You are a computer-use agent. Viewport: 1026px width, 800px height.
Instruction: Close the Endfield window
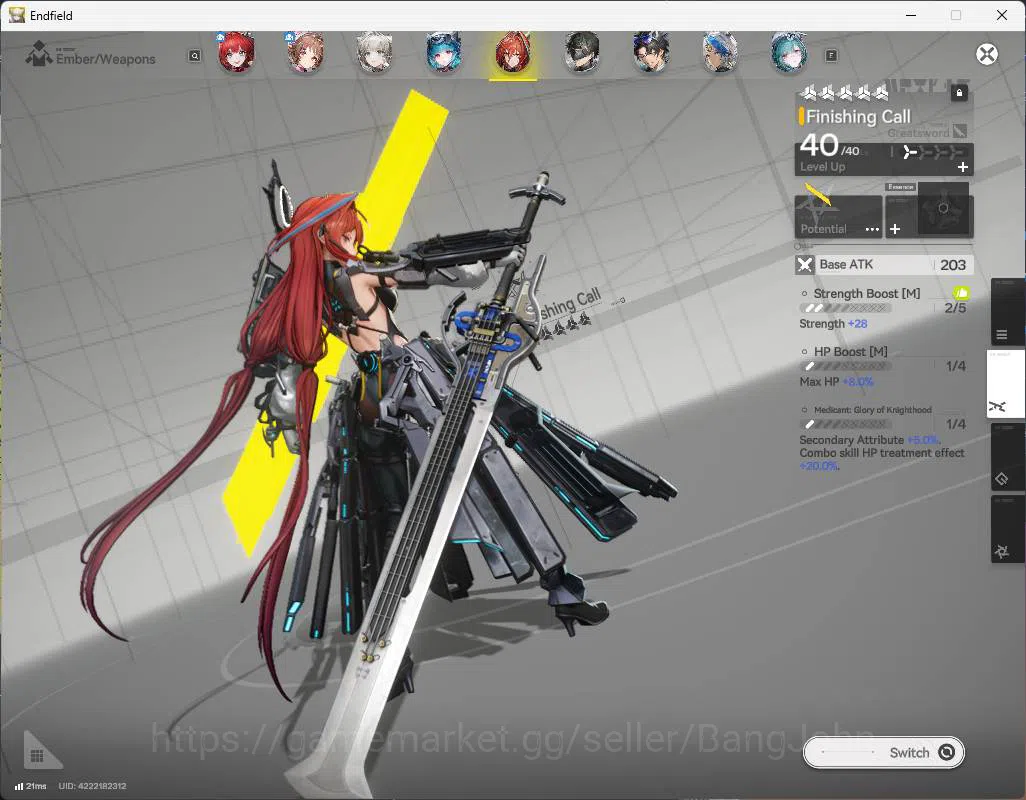[x=1002, y=15]
